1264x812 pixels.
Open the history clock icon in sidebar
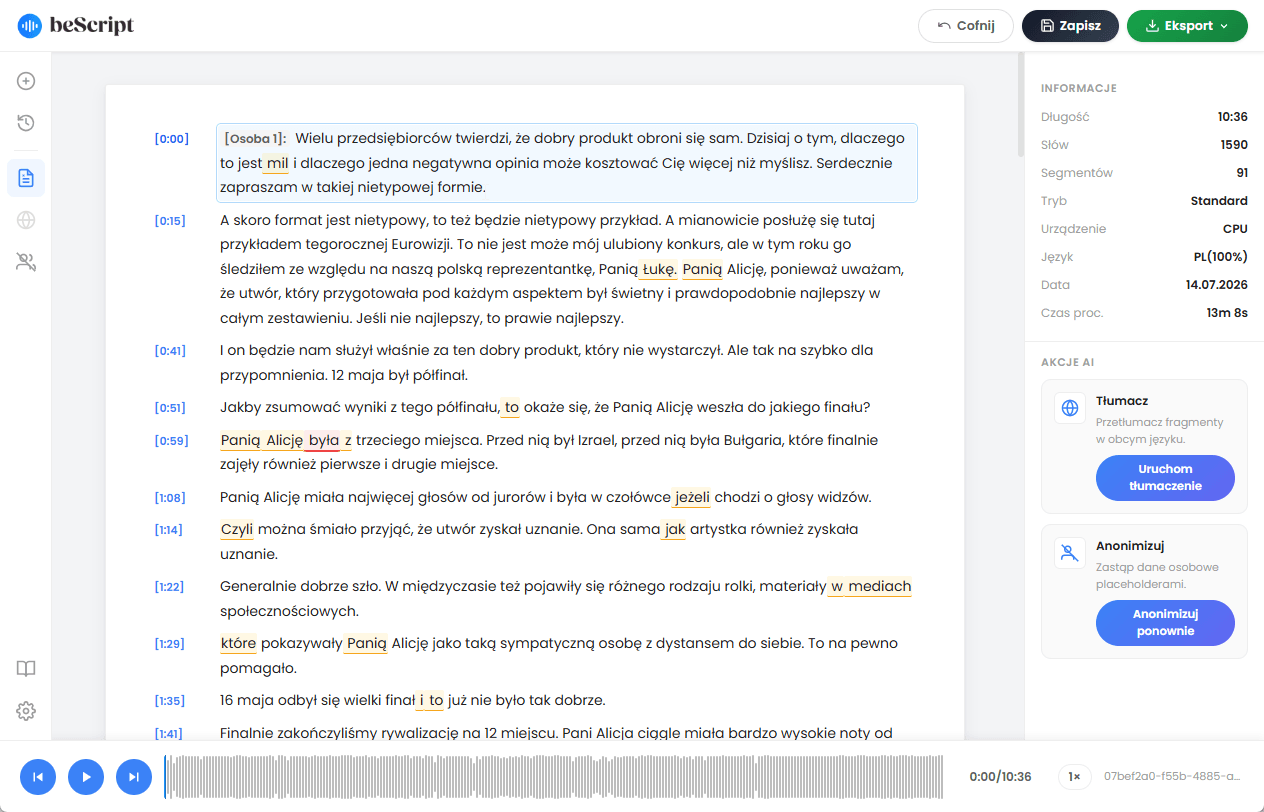[x=26, y=123]
